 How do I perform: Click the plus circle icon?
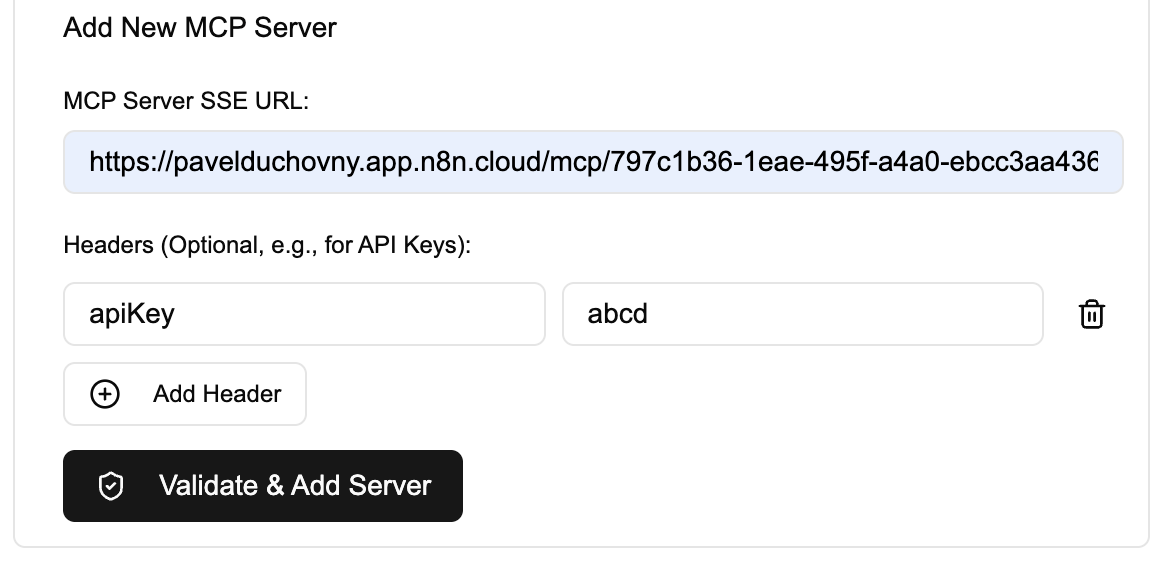coord(105,395)
